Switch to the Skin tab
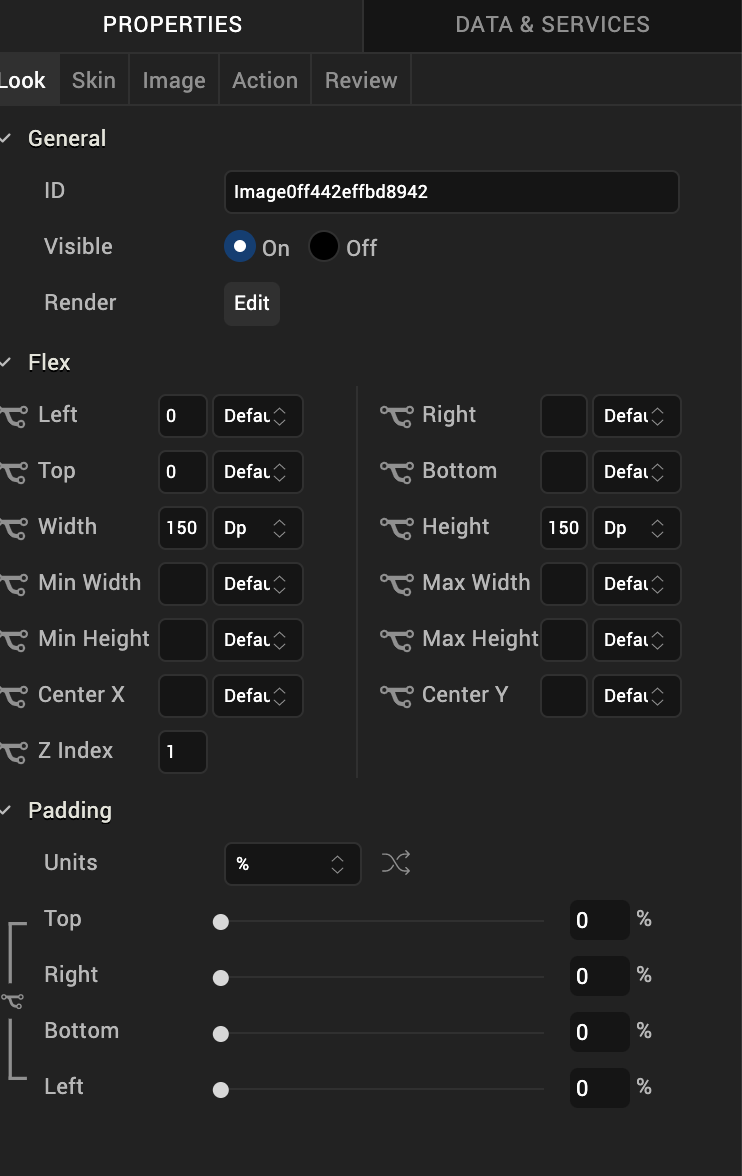 93,80
